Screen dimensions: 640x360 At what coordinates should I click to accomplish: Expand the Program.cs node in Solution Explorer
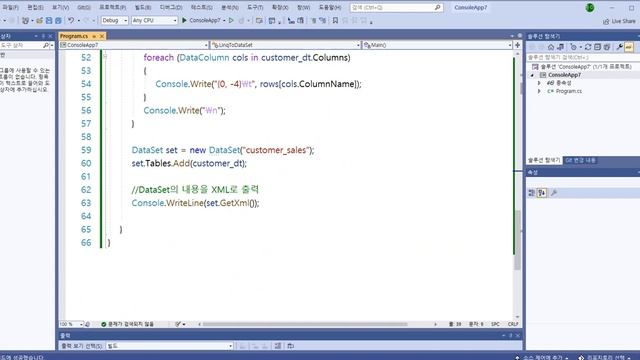pos(539,91)
